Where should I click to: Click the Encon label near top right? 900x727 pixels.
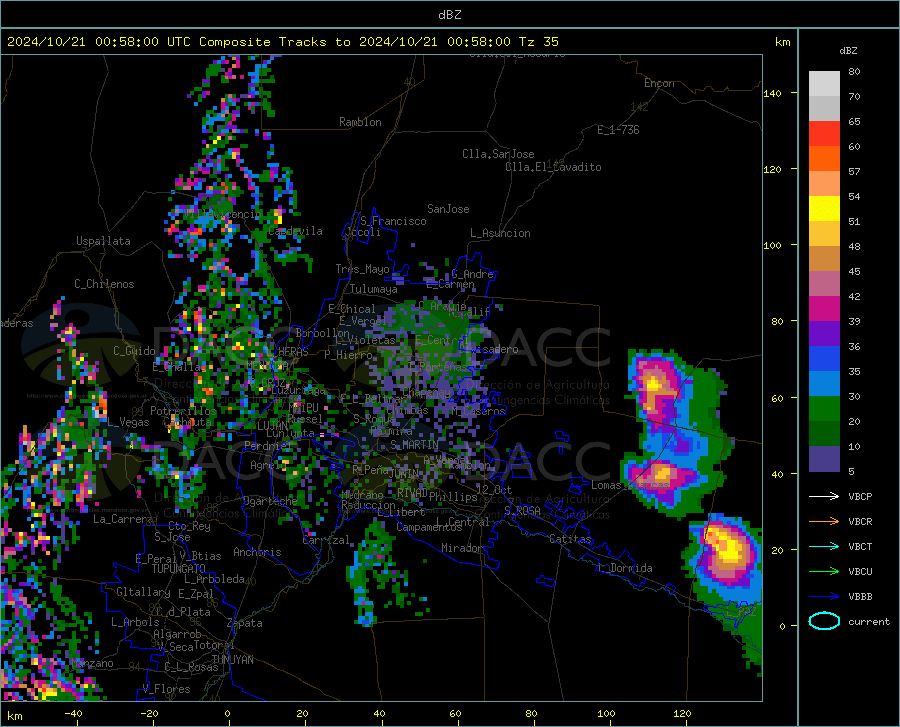click(659, 83)
